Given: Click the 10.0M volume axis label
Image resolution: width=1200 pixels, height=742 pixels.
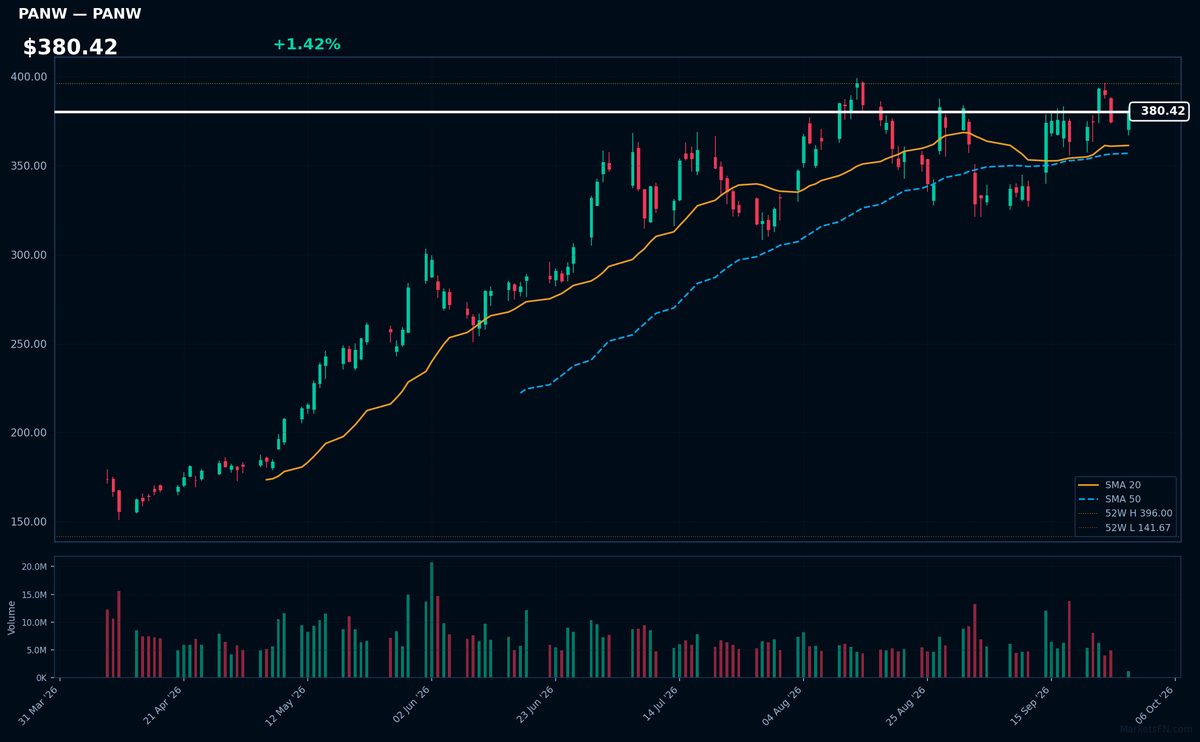Looking at the screenshot, I should [x=35, y=622].
